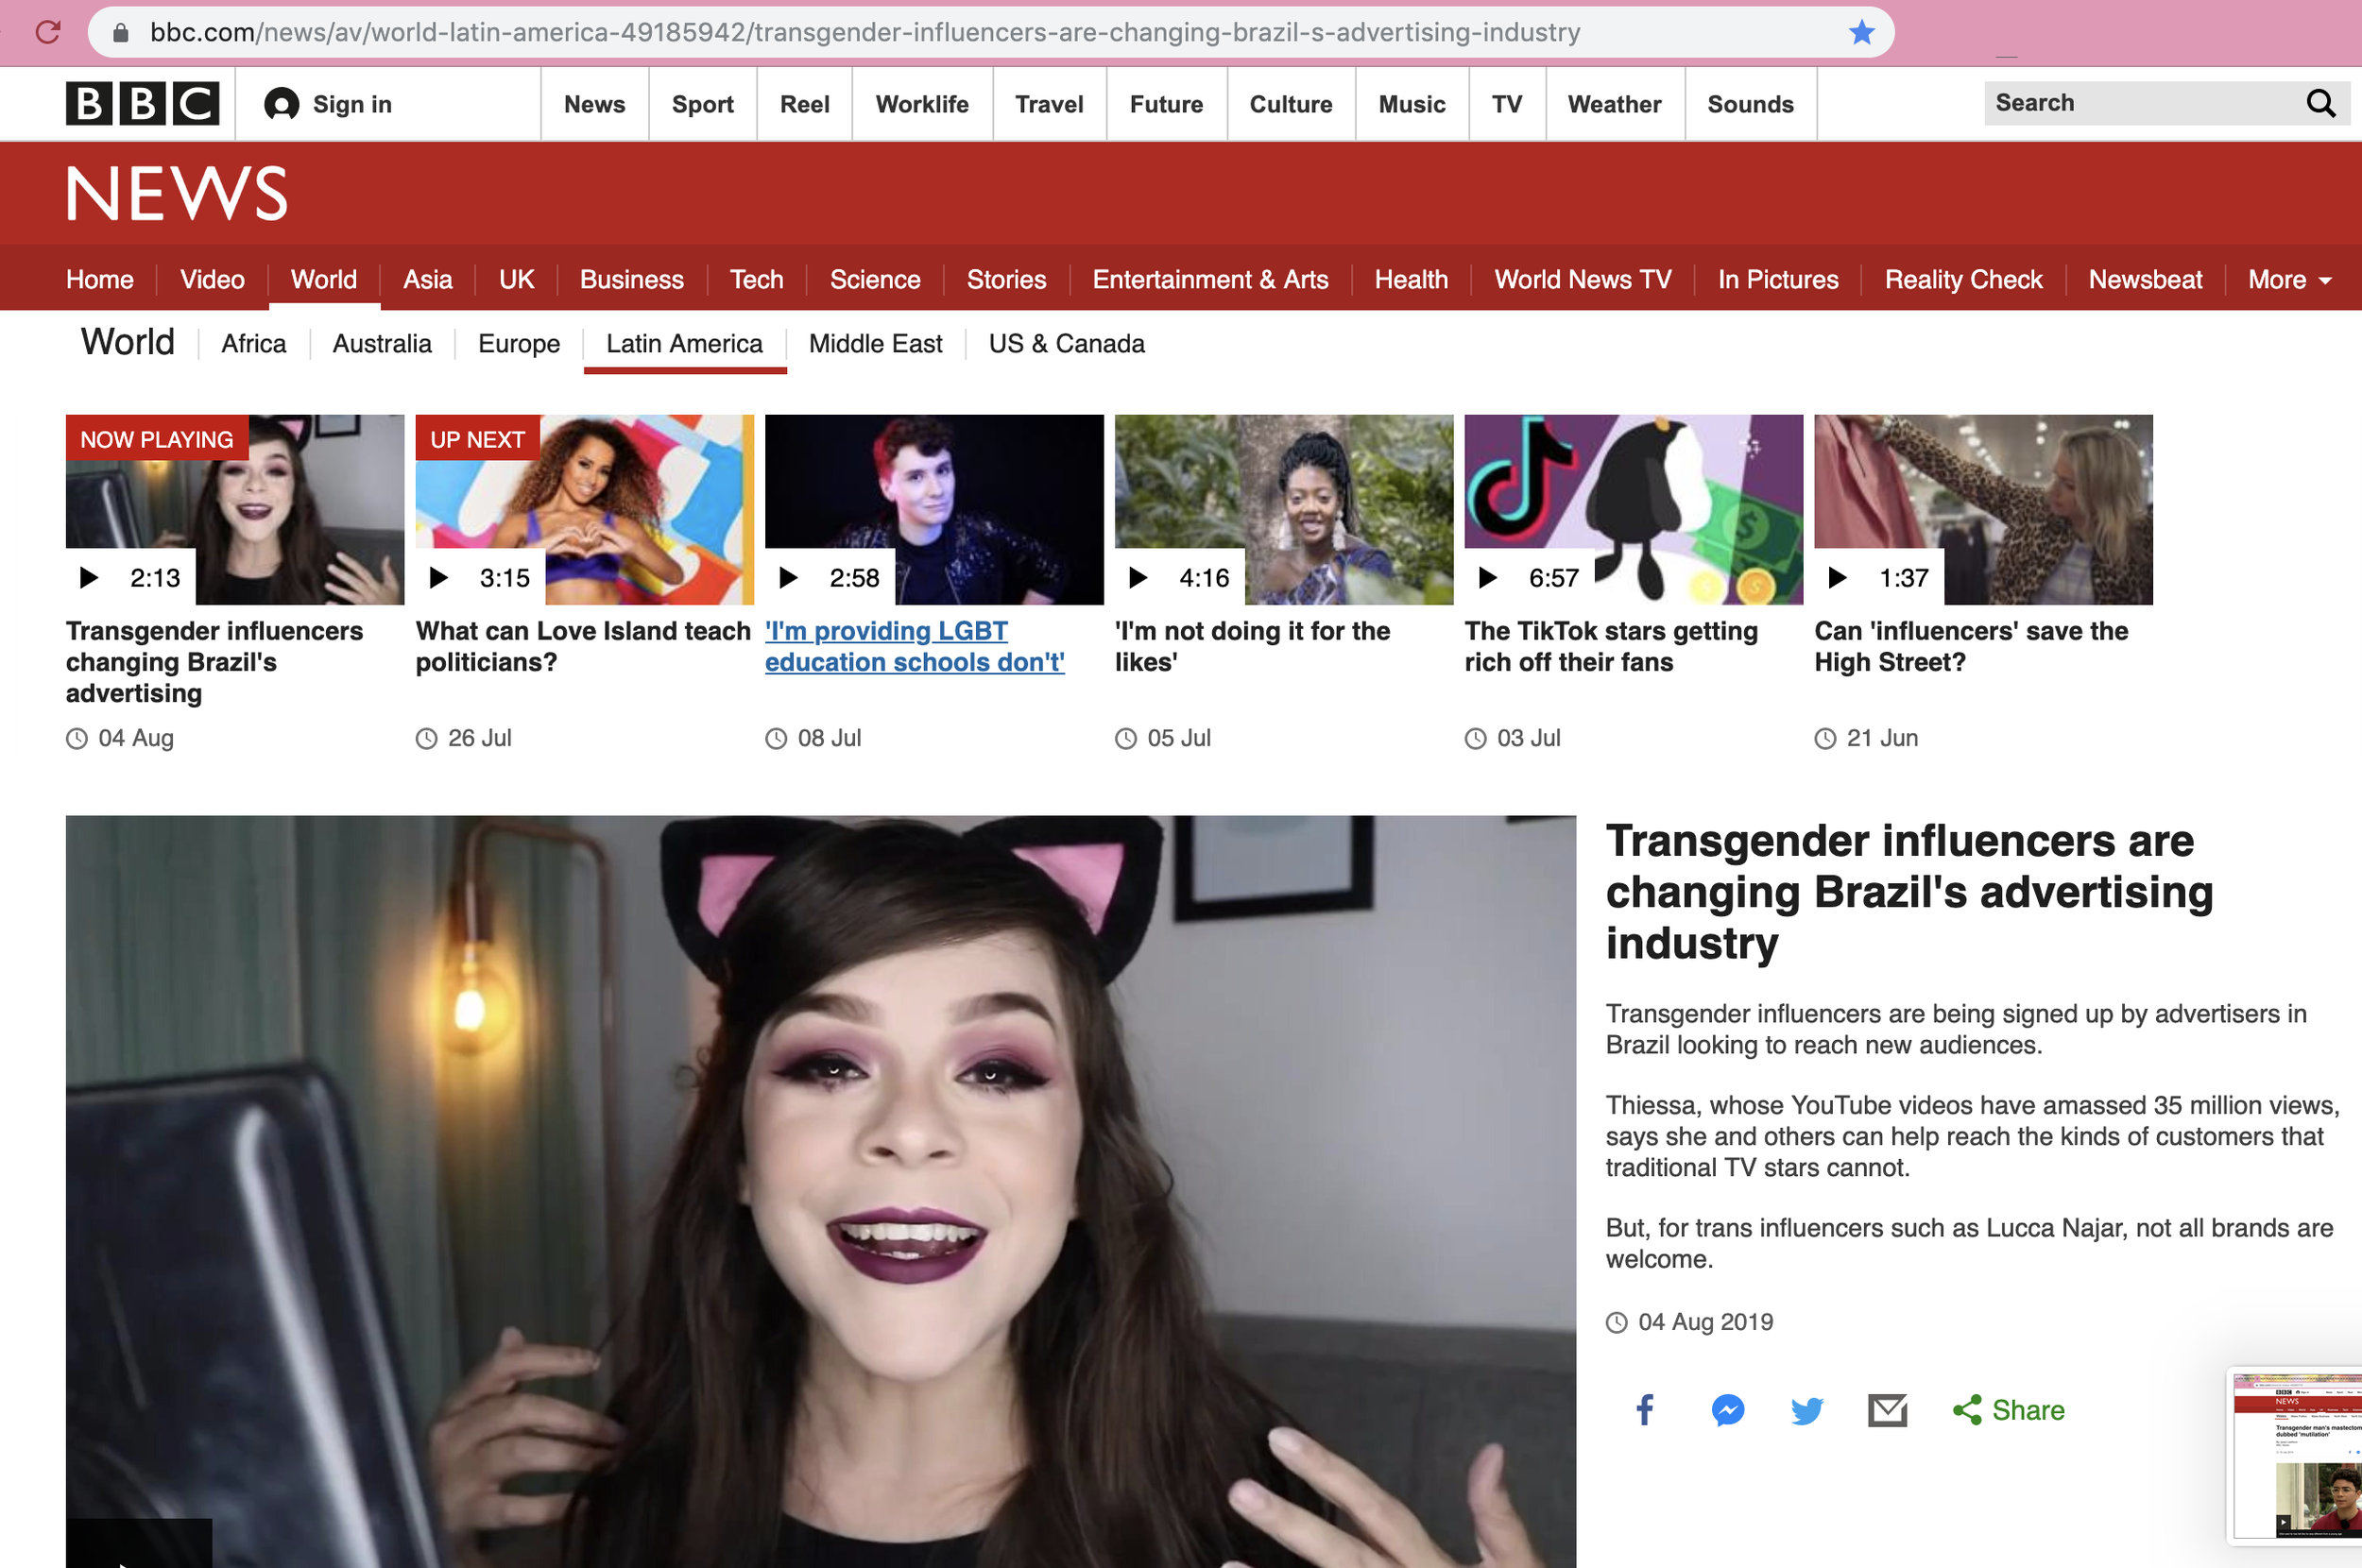Open 'The TikTok stars getting rich' headline

coord(1611,647)
